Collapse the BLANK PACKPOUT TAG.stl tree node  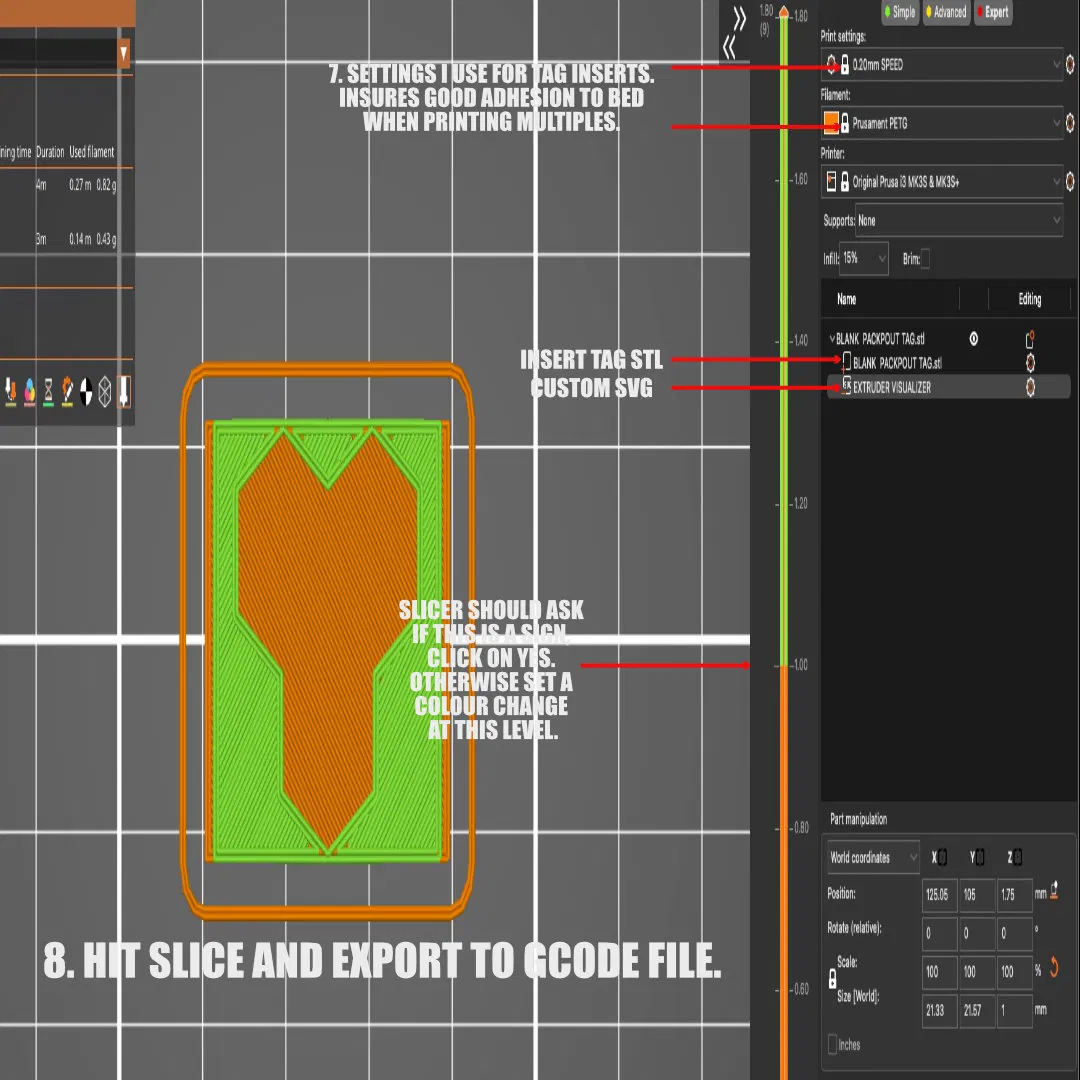click(831, 339)
